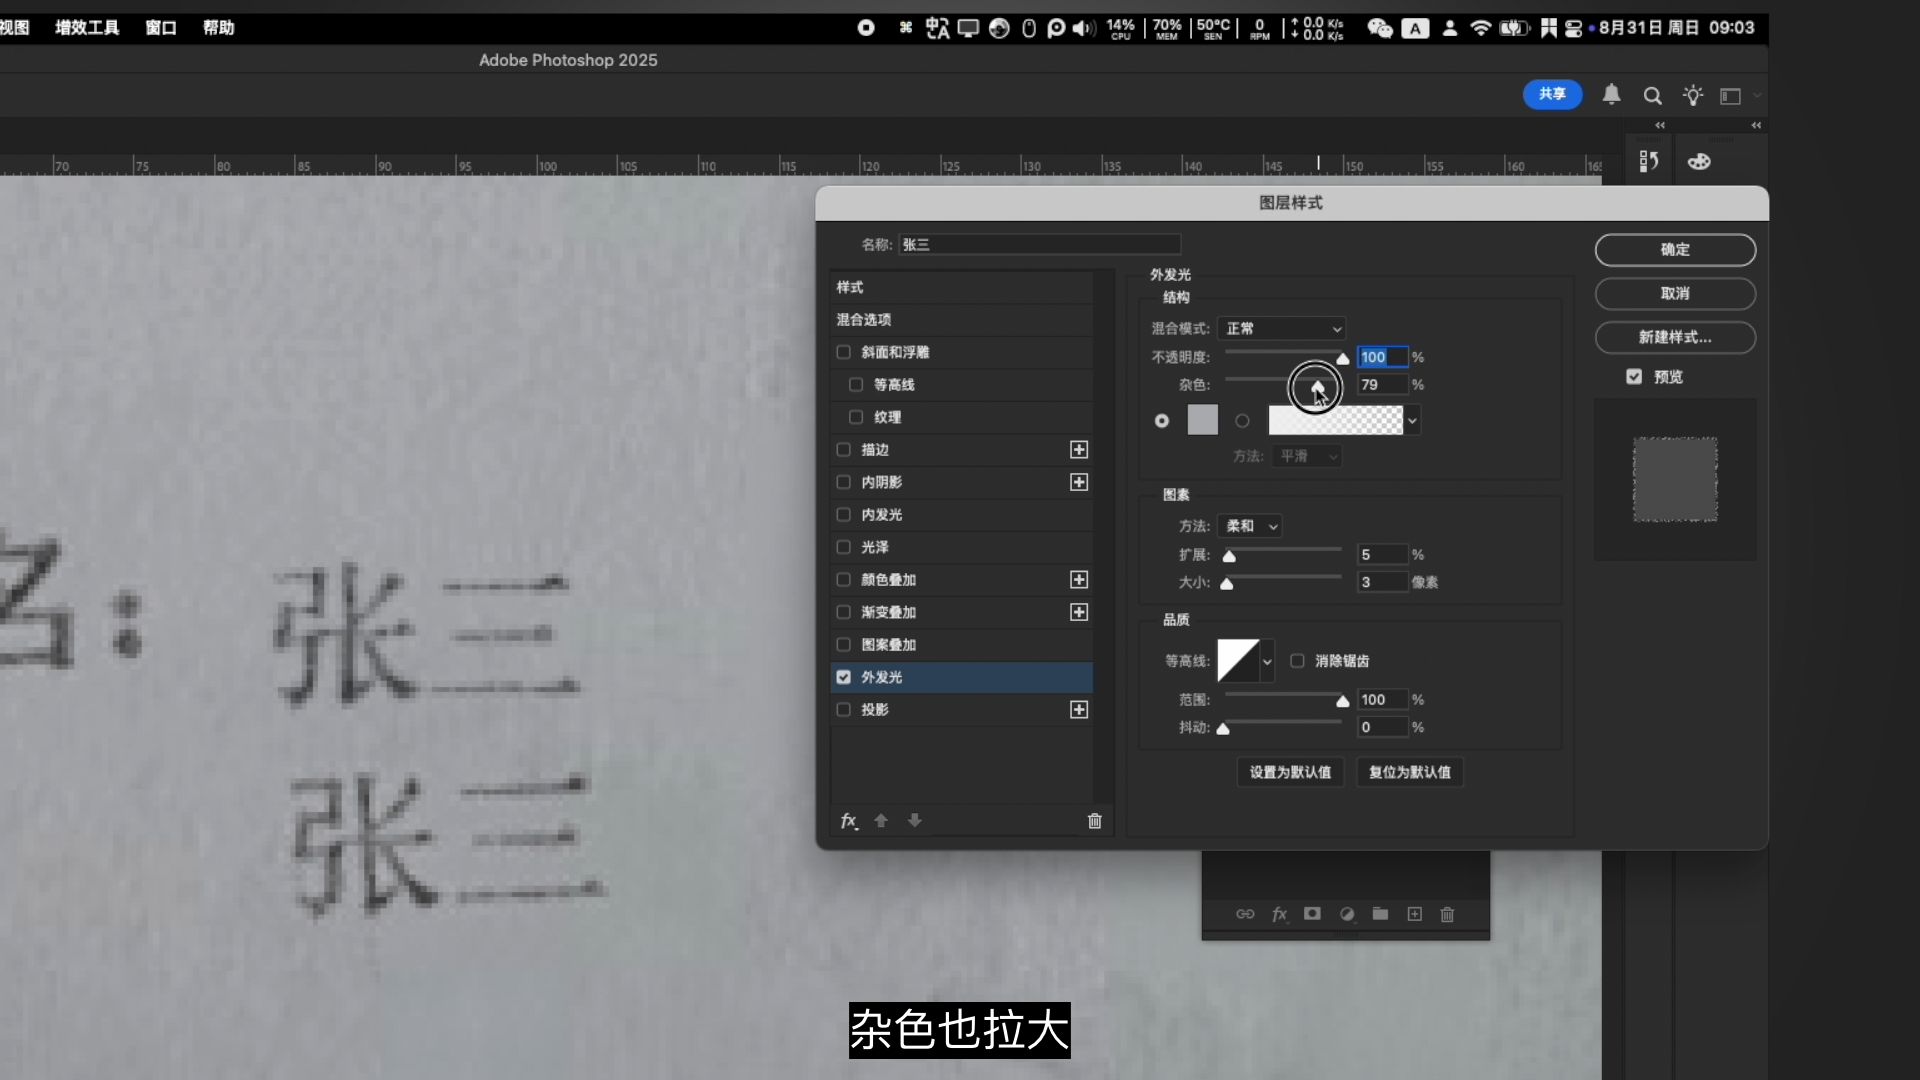This screenshot has width=1920, height=1080.
Task: Click the gray glow color swatch
Action: (1202, 420)
